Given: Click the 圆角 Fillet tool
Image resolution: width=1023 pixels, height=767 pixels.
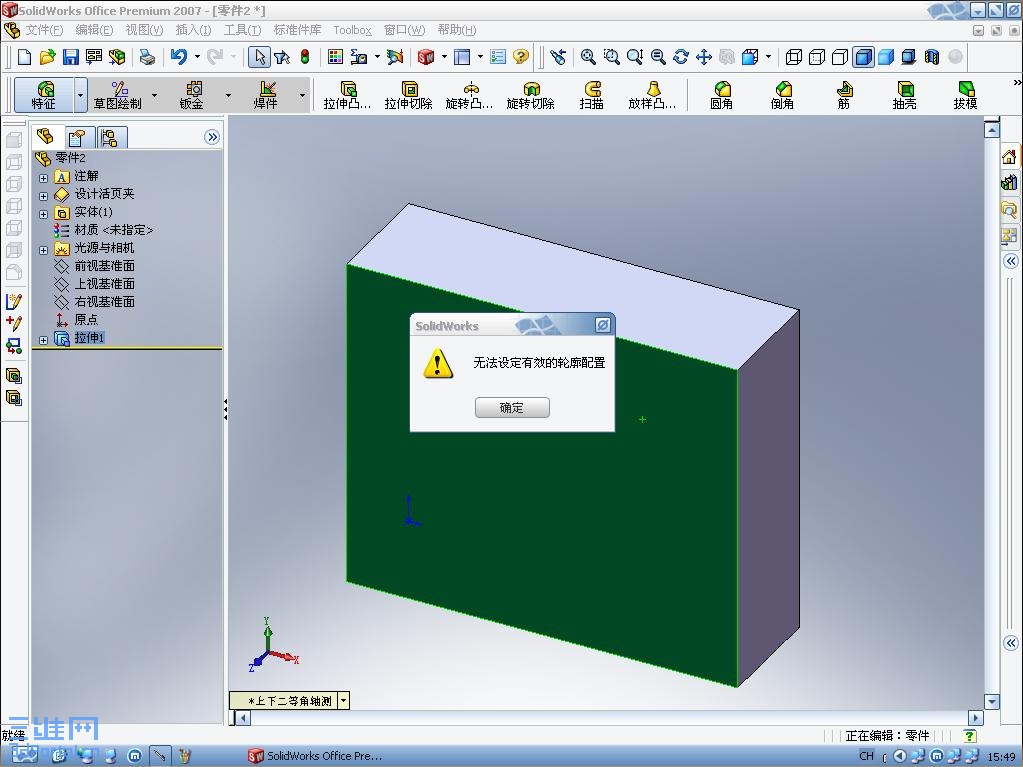Looking at the screenshot, I should 722,95.
